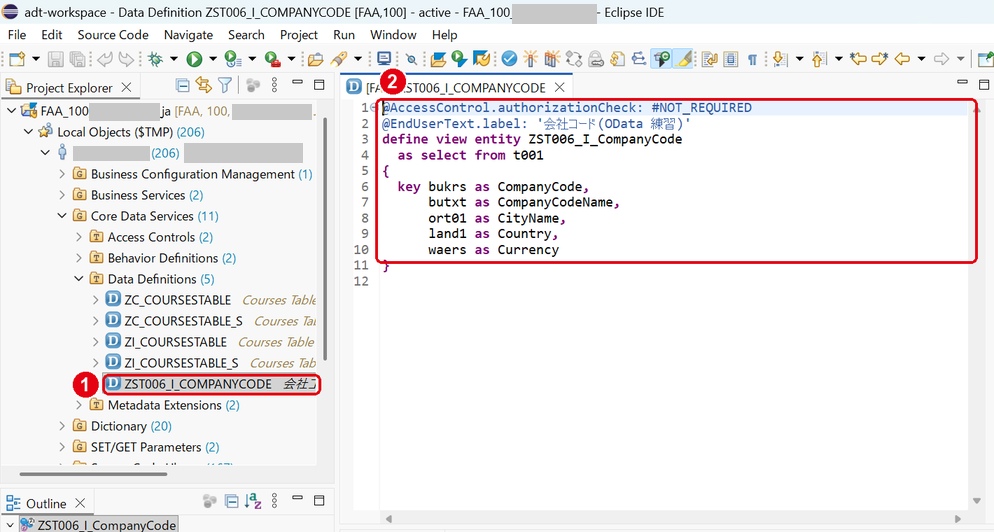Select ZI_COURSESTABLE_S data definition
This screenshot has height=532, width=994.
(181, 363)
